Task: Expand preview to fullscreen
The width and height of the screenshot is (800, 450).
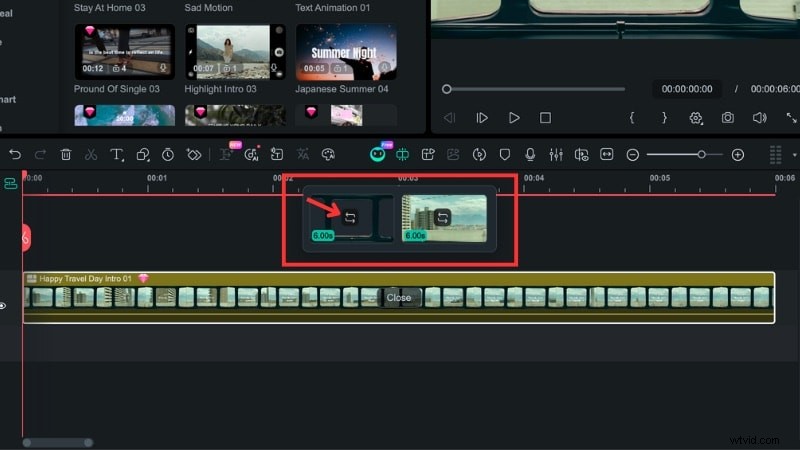Action: pos(791,118)
